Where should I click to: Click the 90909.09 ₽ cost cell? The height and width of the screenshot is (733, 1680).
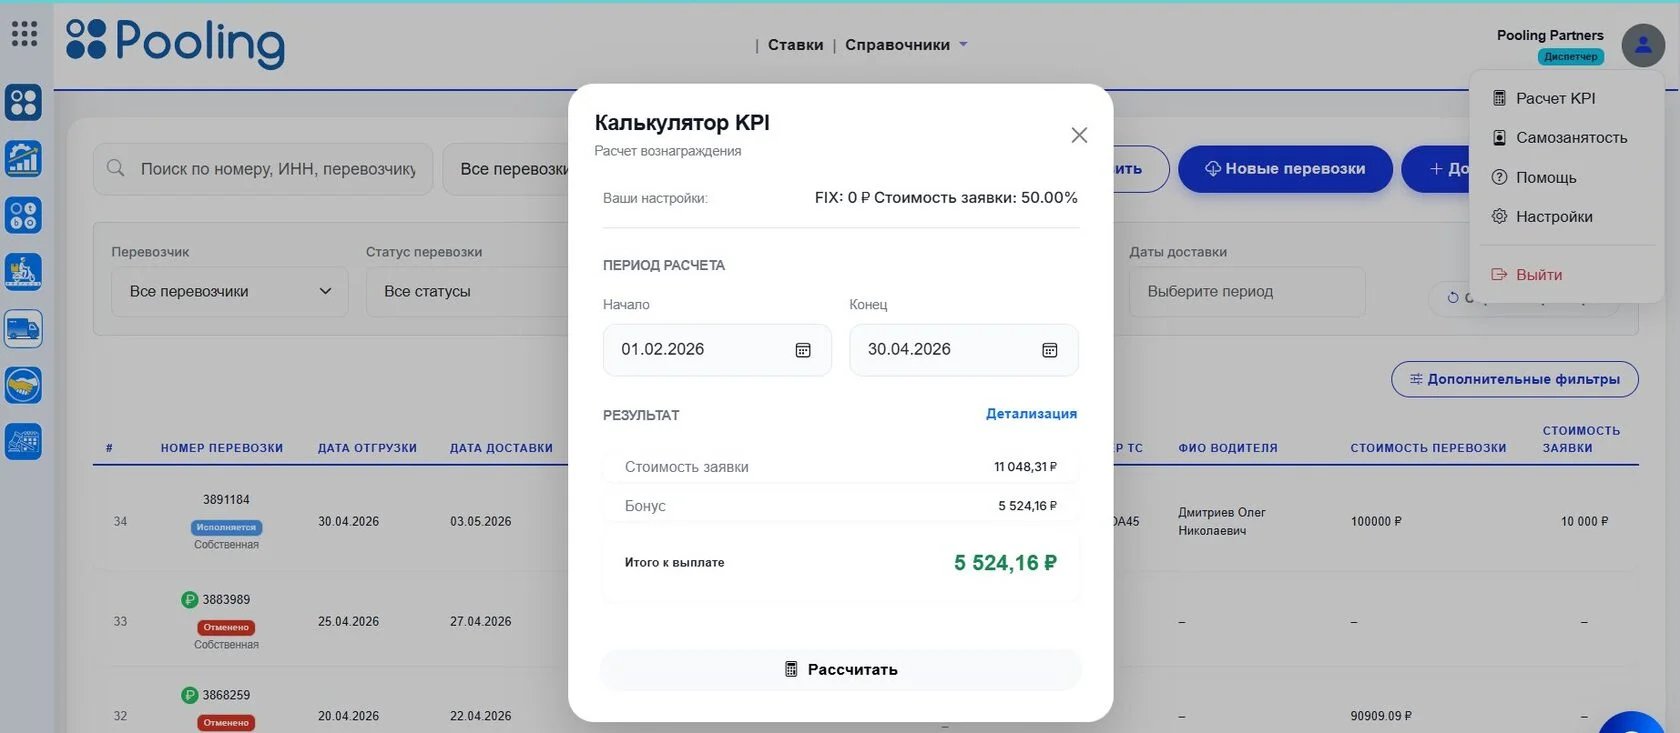pos(1381,716)
